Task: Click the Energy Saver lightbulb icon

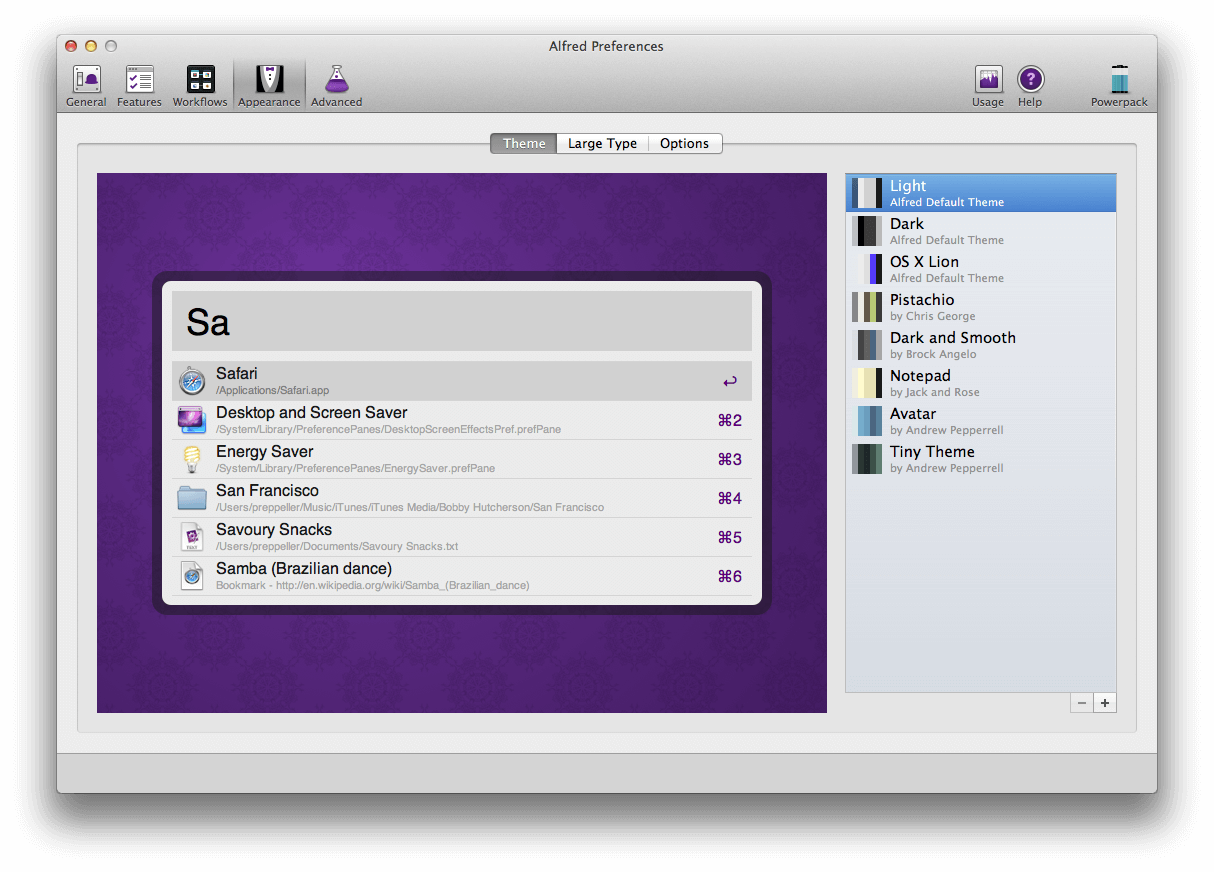Action: tap(192, 459)
